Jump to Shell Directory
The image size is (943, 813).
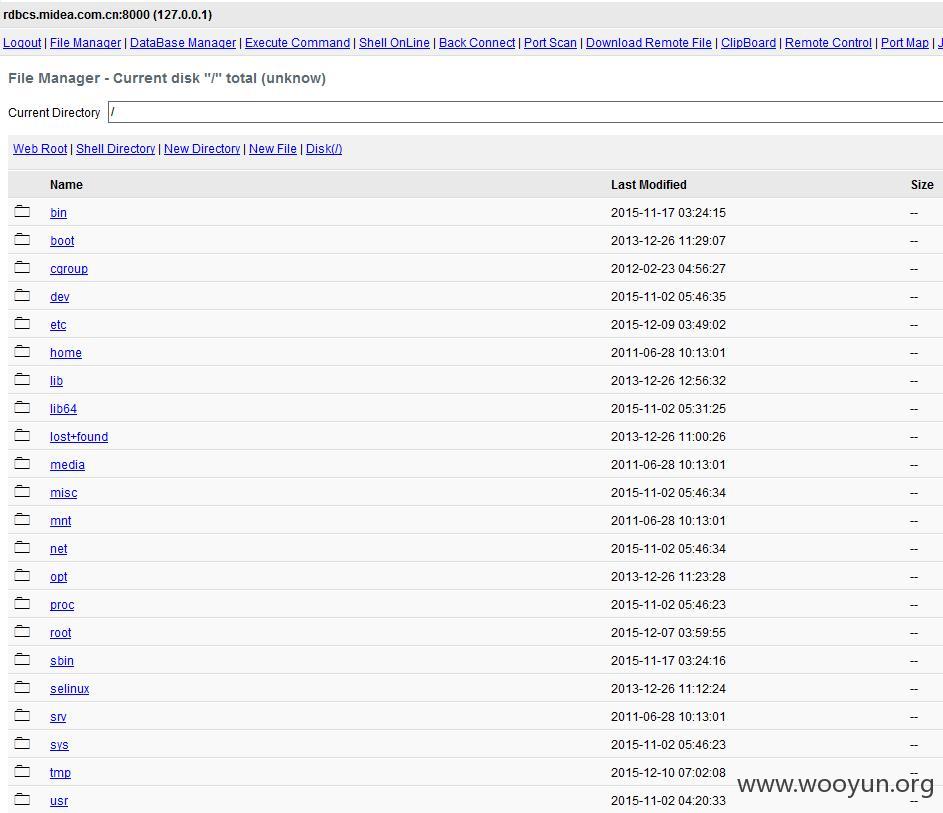tap(115, 149)
